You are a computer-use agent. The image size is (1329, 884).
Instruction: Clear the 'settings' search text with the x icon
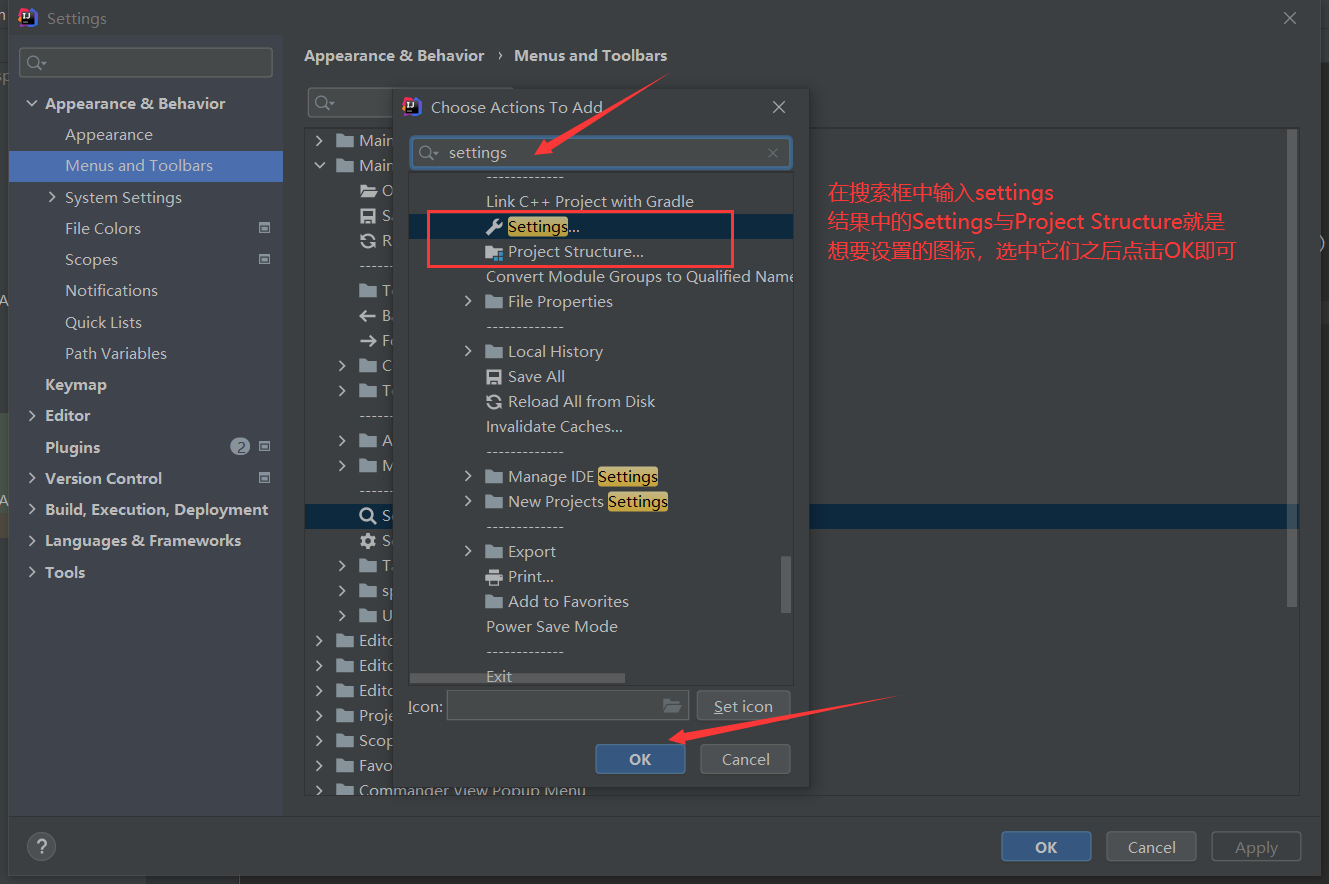point(773,153)
